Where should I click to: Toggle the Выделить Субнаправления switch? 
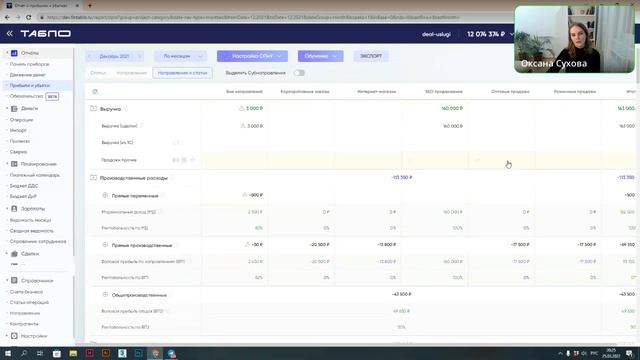pos(299,73)
